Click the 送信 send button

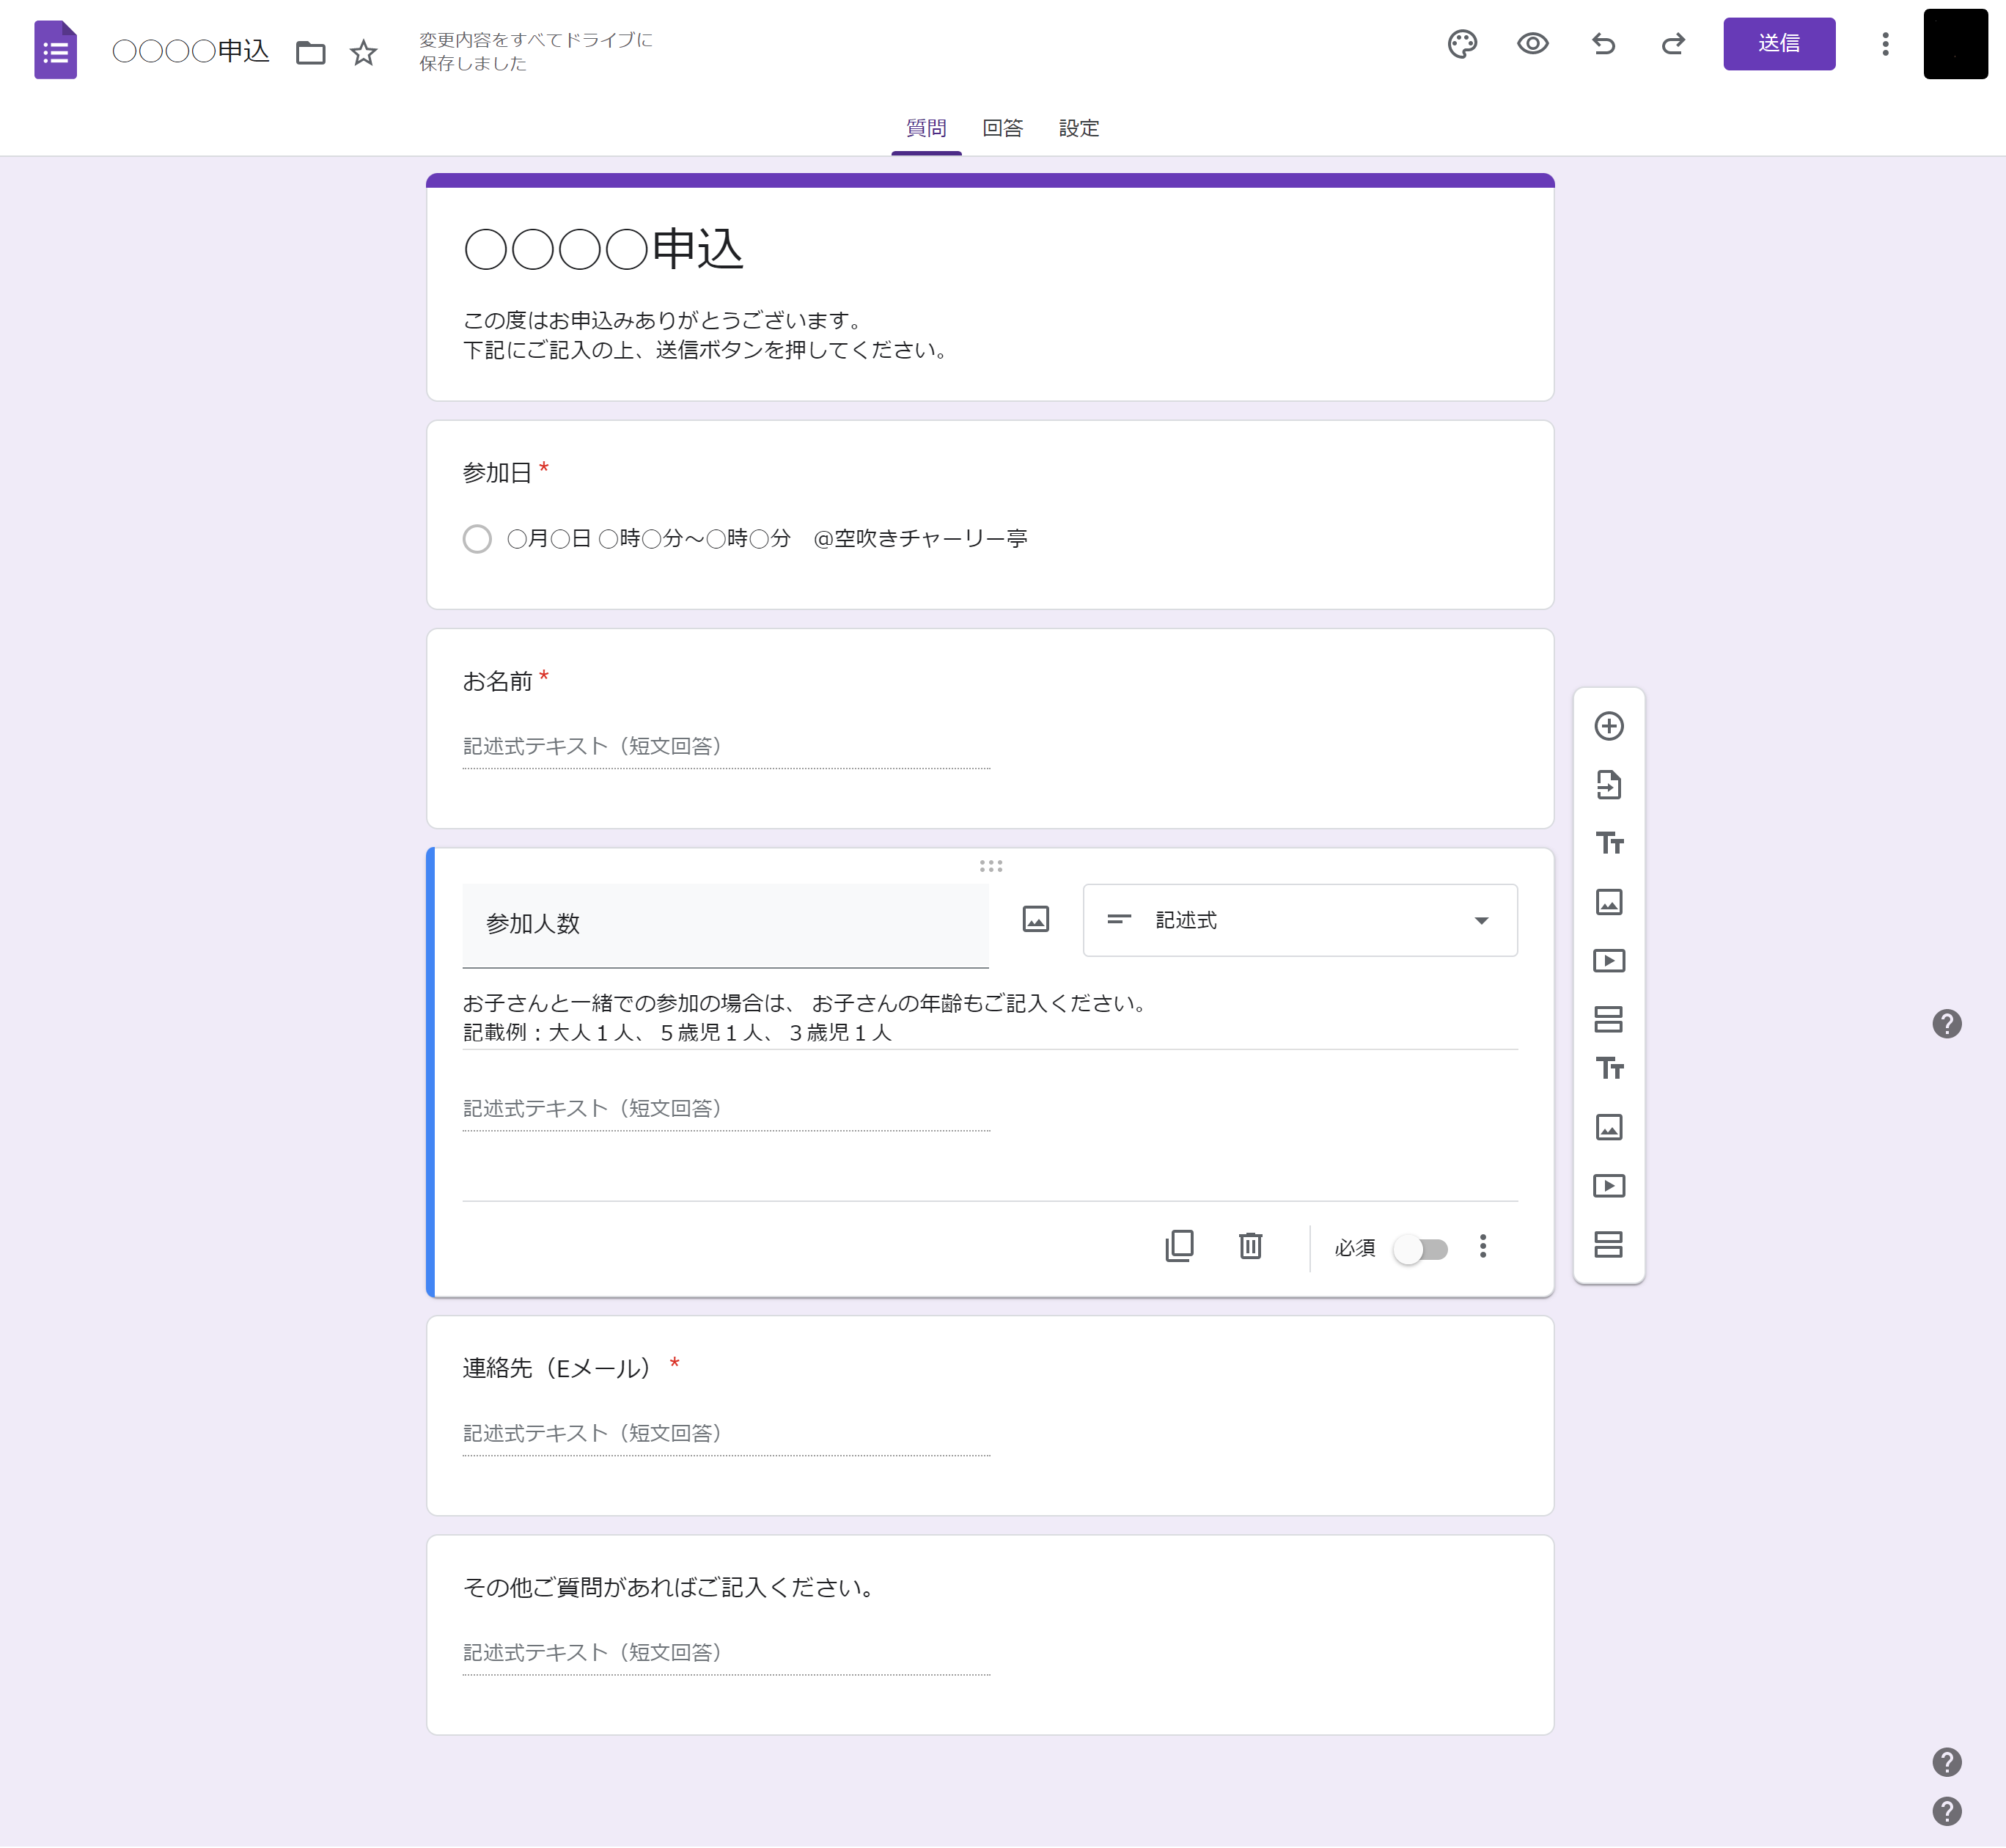(1778, 44)
